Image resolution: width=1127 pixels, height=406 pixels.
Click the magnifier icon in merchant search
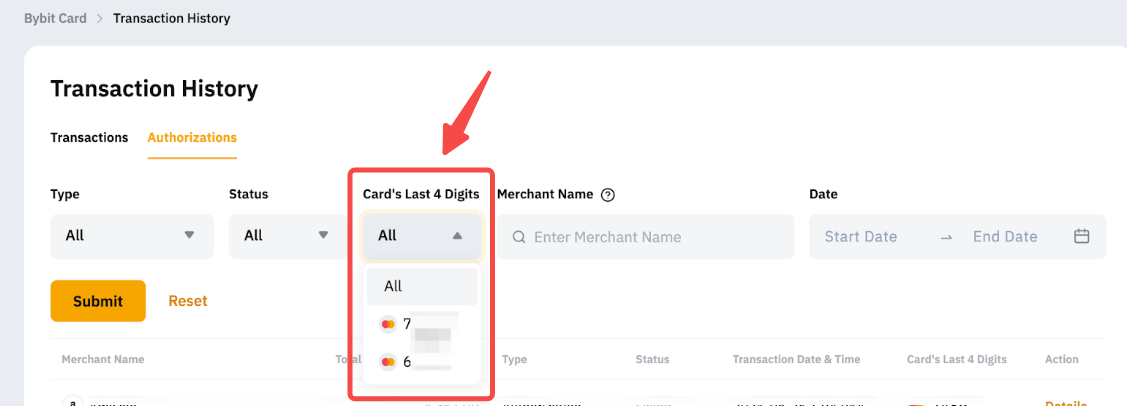pos(519,238)
